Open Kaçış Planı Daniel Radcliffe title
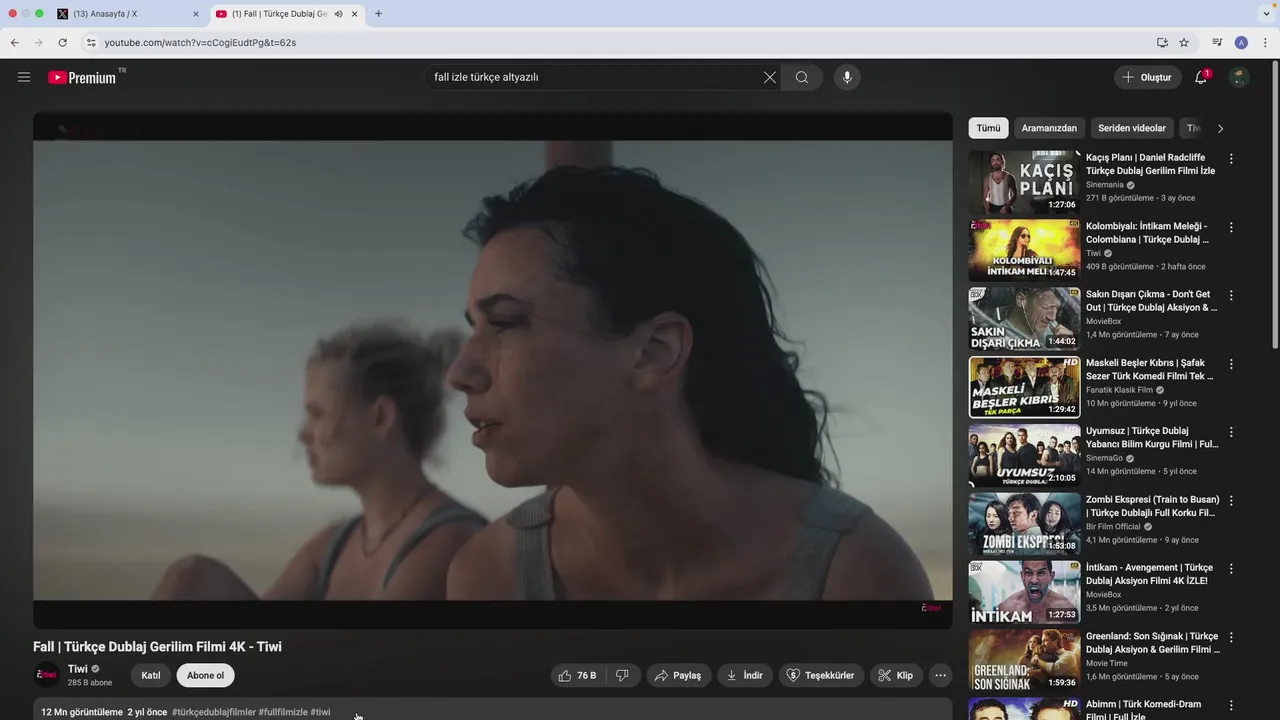 1151,164
